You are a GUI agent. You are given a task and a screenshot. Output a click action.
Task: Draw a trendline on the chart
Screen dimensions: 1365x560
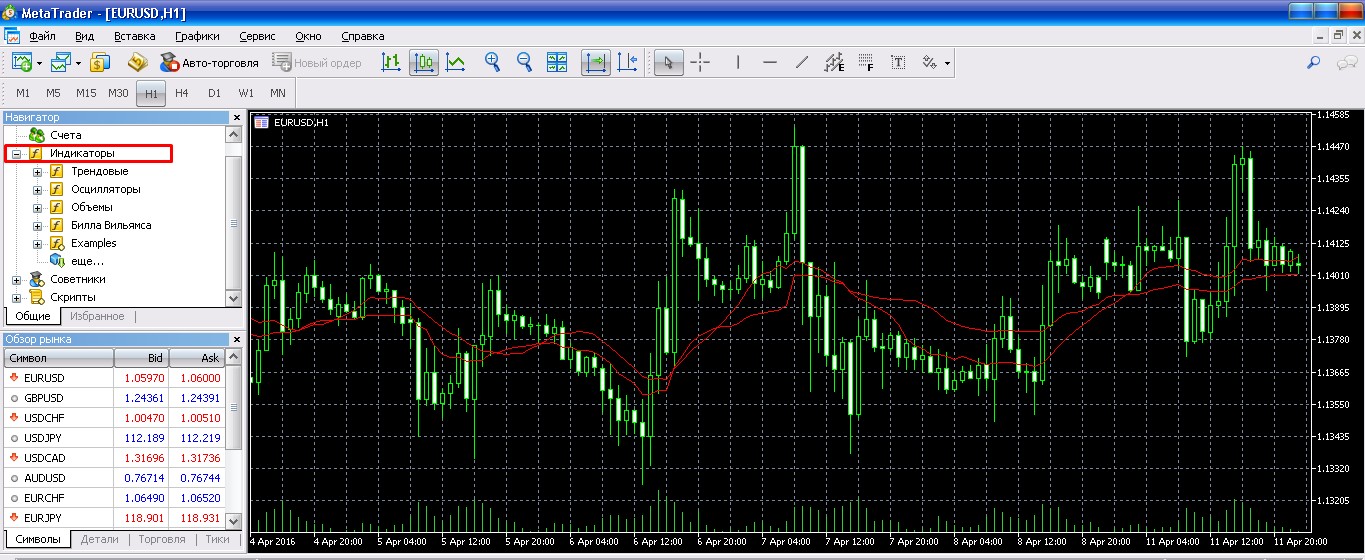[x=802, y=63]
